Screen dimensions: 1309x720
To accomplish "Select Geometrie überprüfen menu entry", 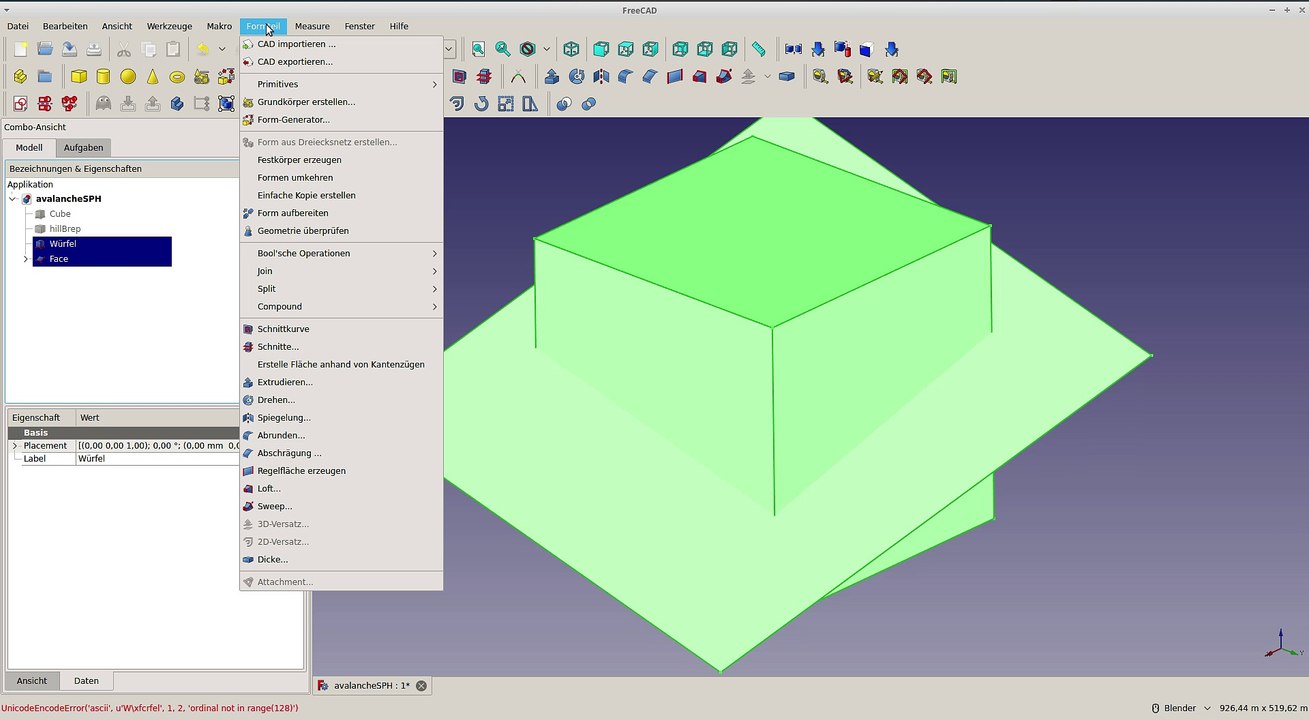I will click(x=302, y=231).
